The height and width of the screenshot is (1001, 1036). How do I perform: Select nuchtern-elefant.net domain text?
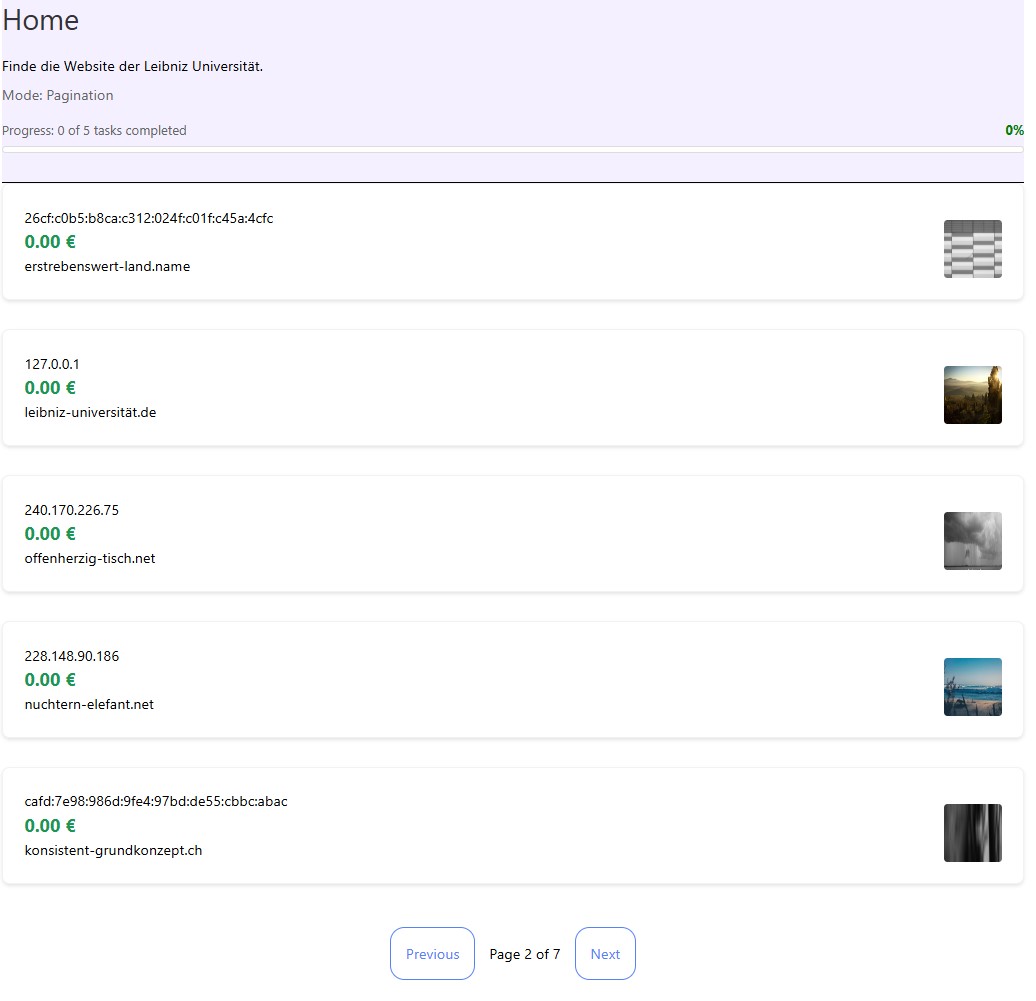click(89, 704)
